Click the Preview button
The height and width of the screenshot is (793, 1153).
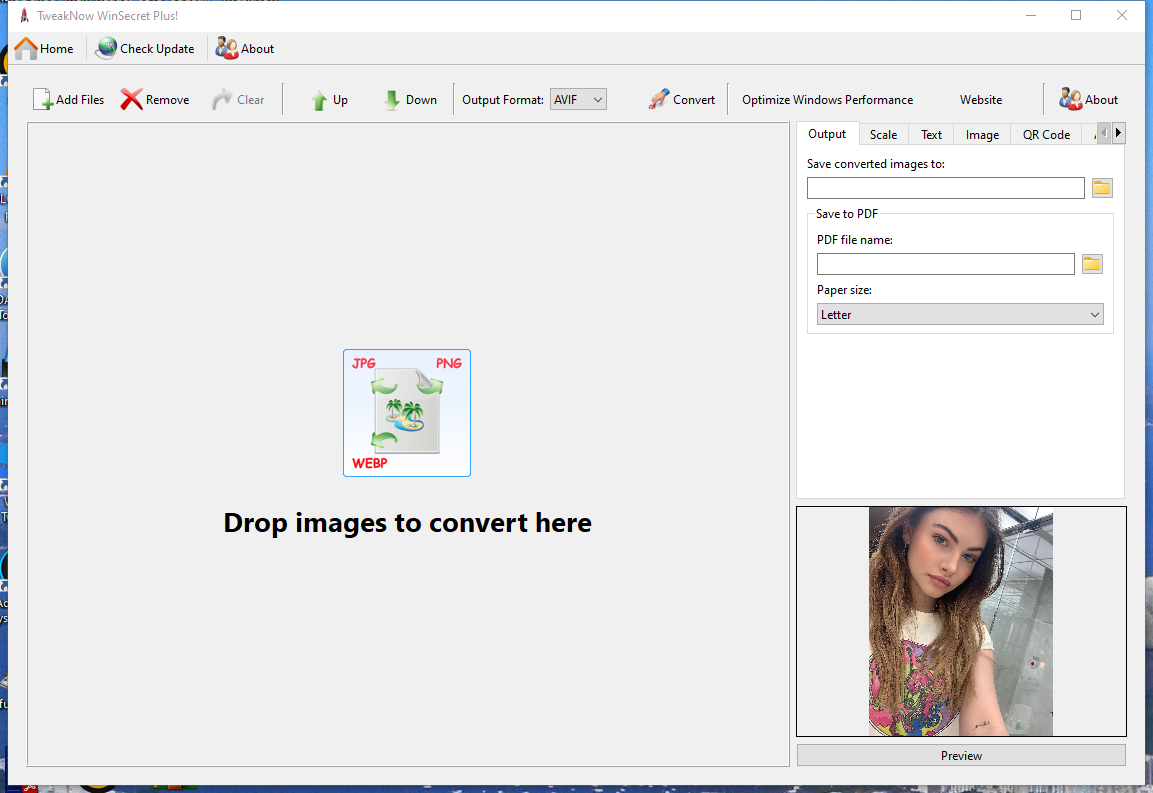(961, 755)
